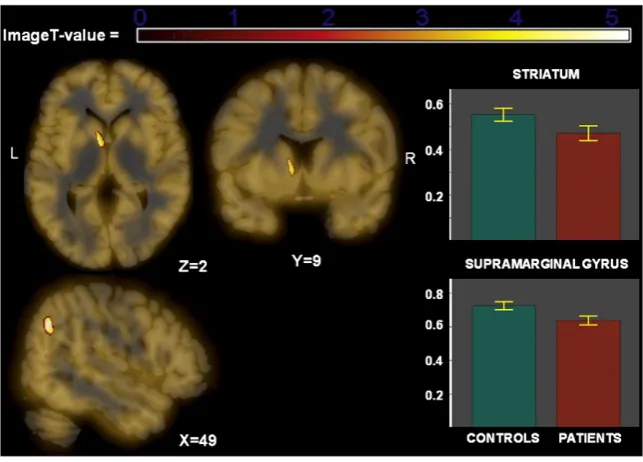
Task: Click the L hemisphere marker
Action: tap(14, 154)
